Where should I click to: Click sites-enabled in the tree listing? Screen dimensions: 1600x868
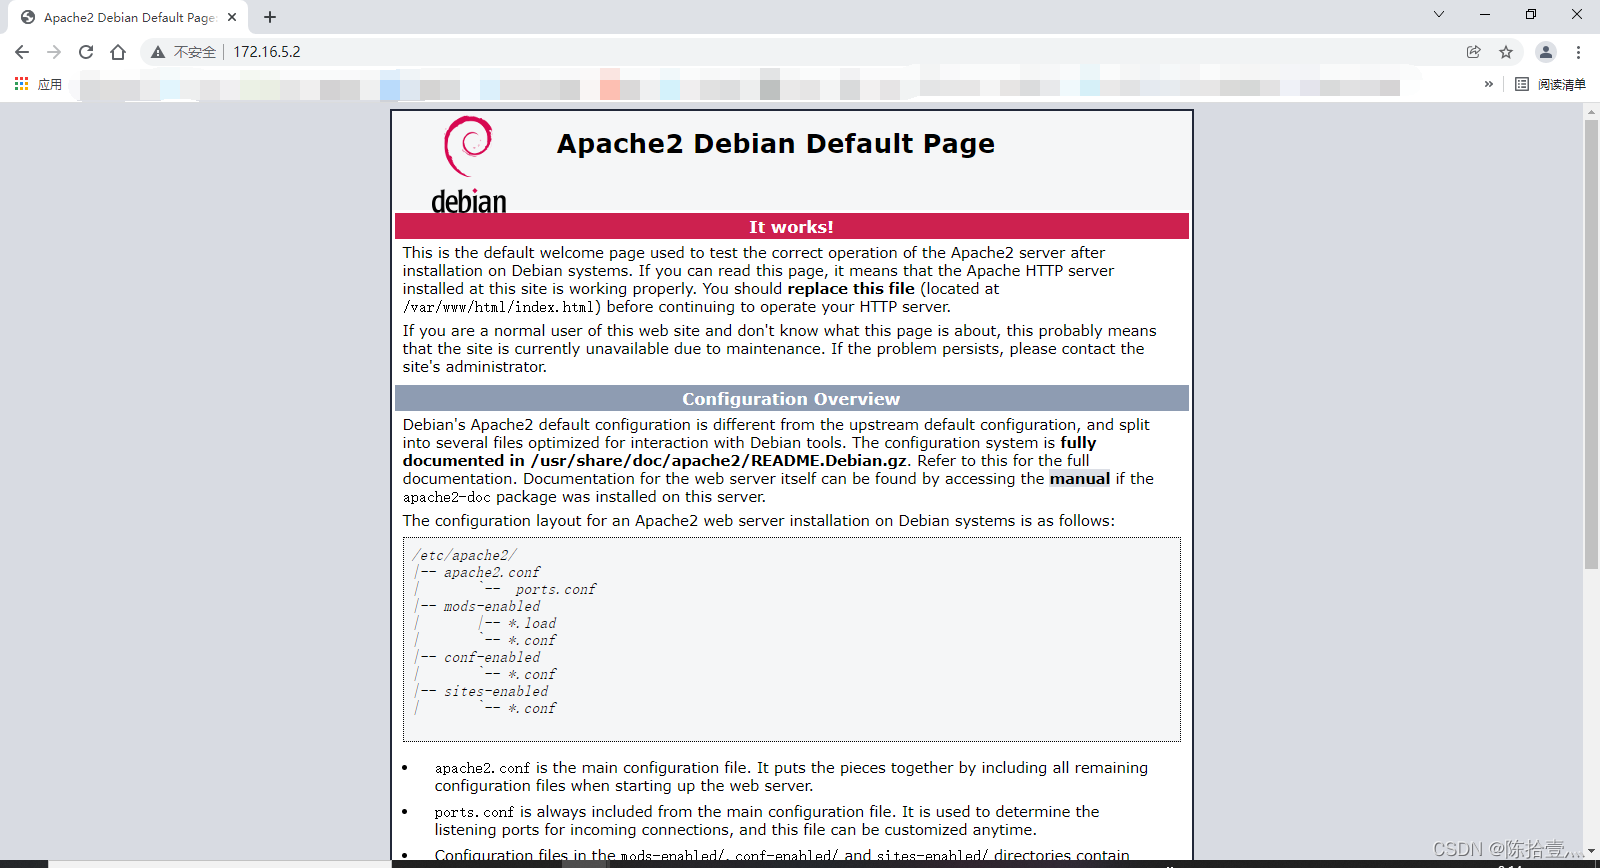(496, 692)
